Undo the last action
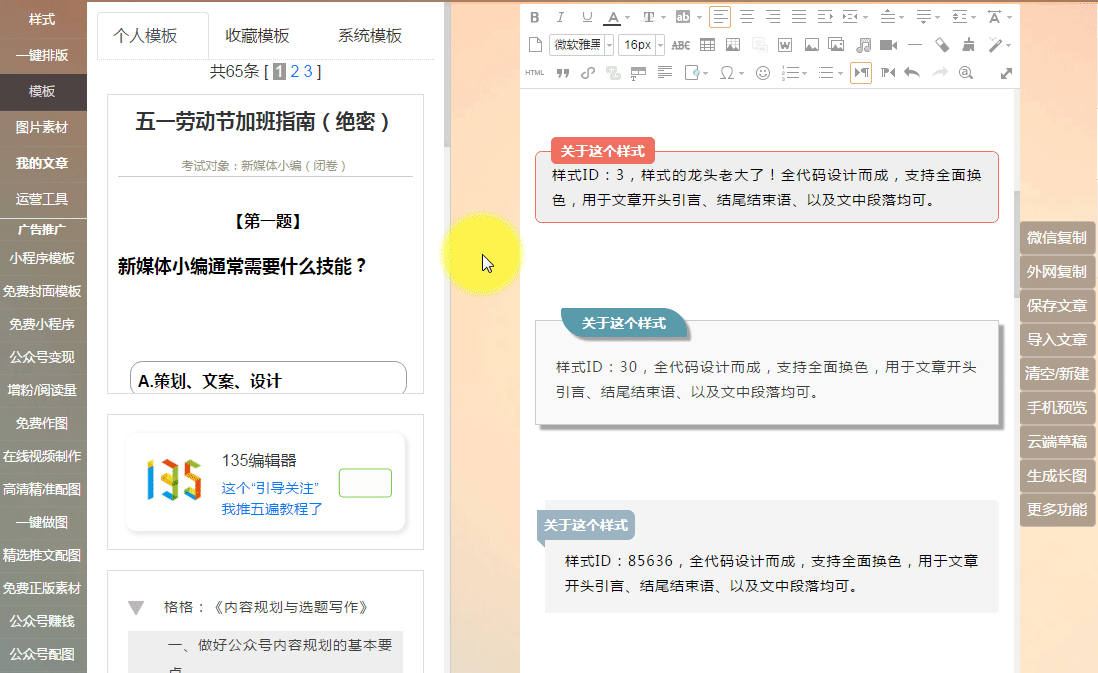This screenshot has height=673, width=1098. click(x=912, y=73)
